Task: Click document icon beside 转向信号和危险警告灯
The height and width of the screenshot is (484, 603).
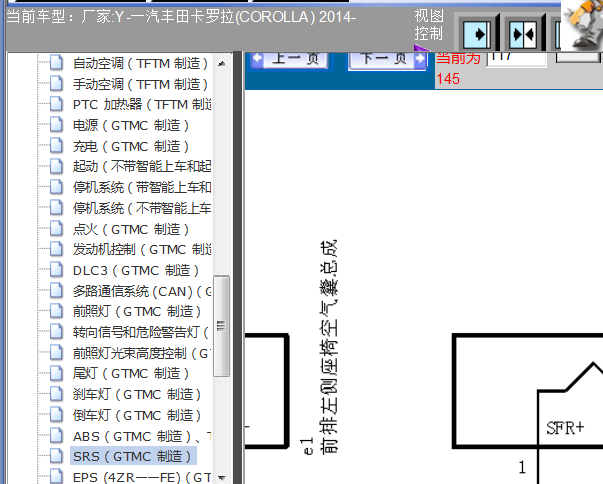Action: pyautogui.click(x=57, y=332)
